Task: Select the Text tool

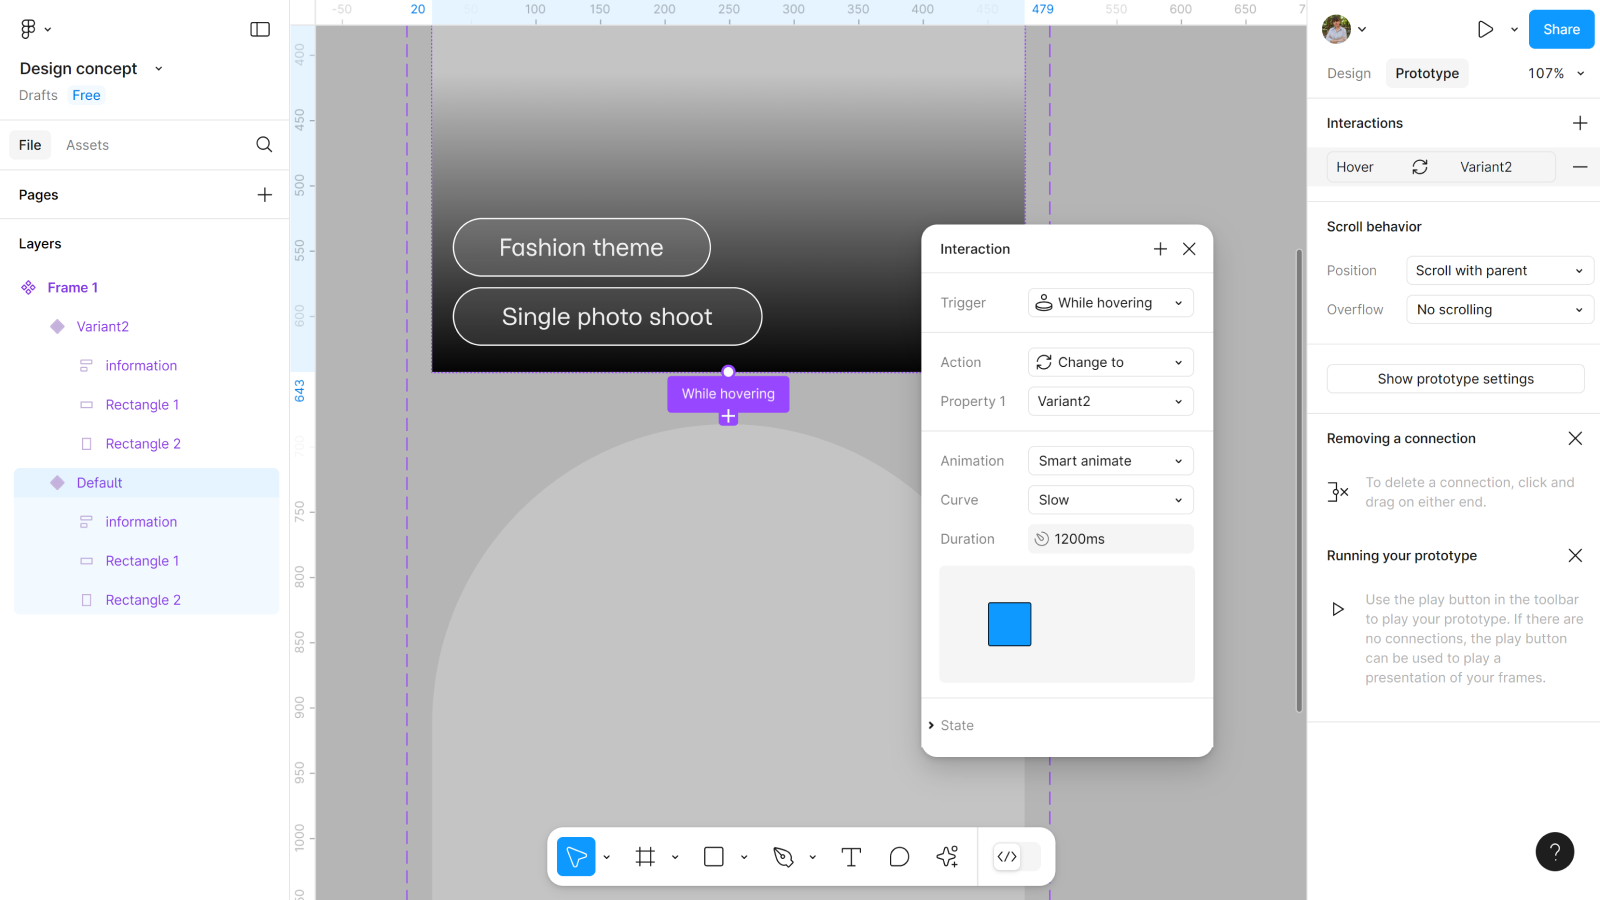Action: pyautogui.click(x=851, y=857)
